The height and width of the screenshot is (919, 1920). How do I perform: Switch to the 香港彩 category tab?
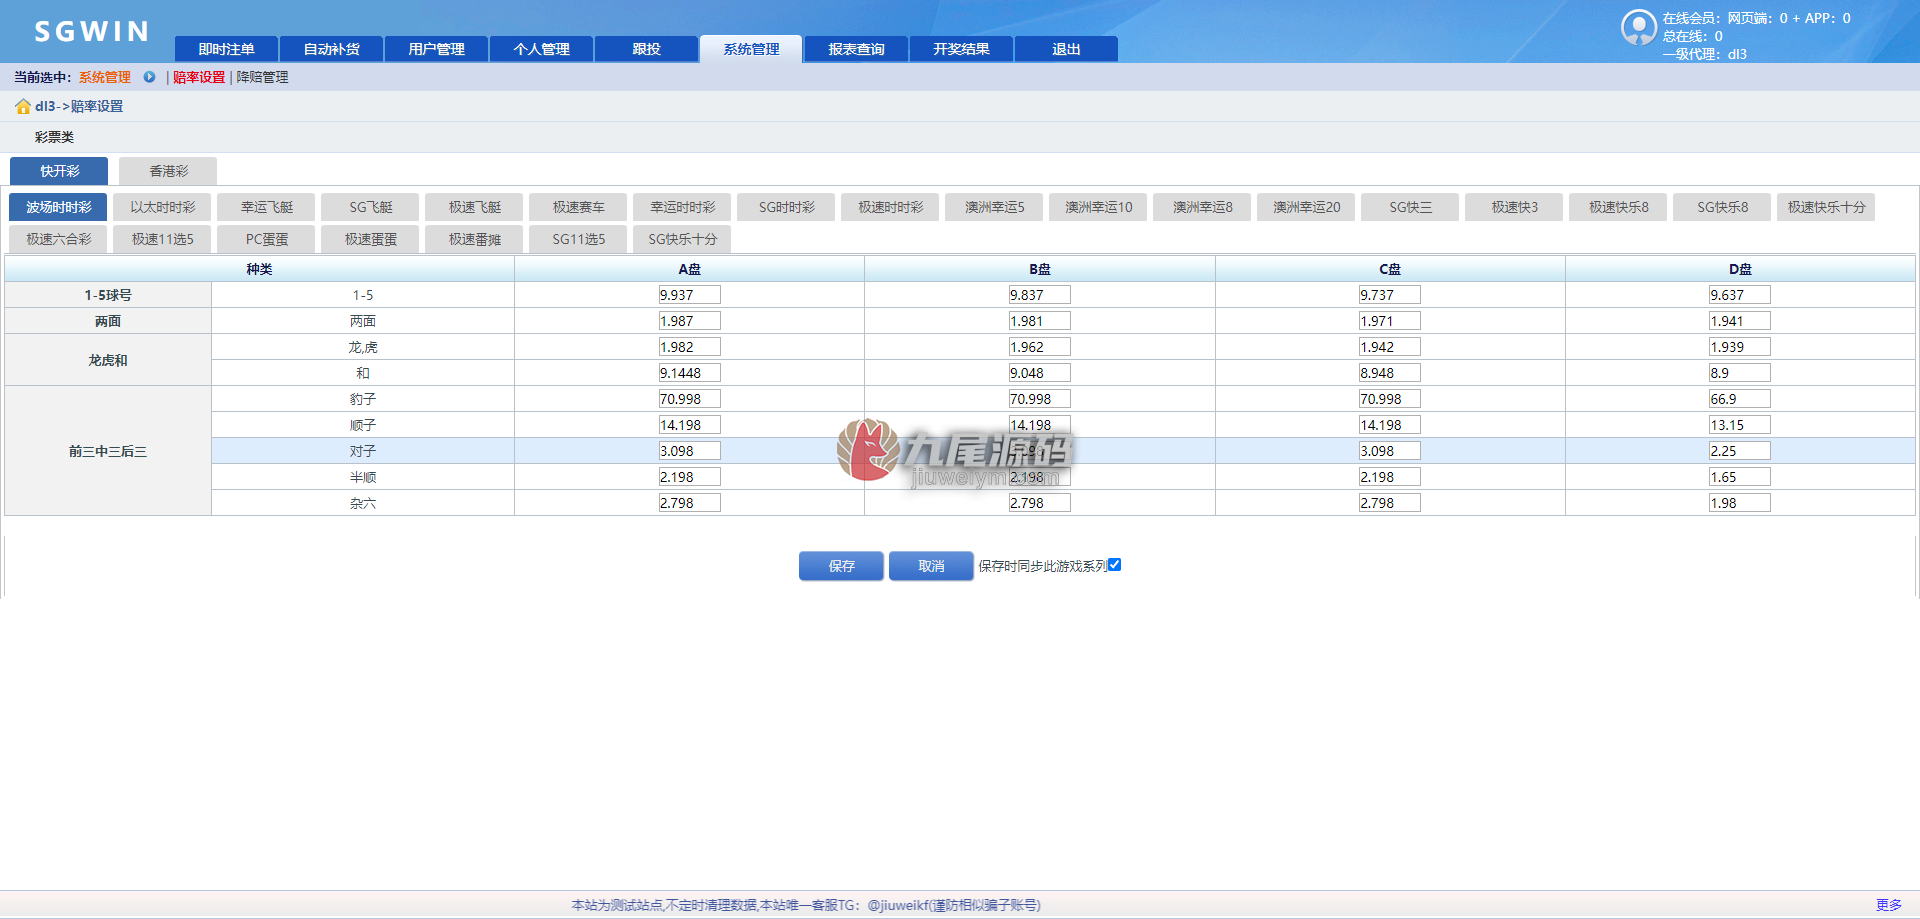[x=168, y=171]
